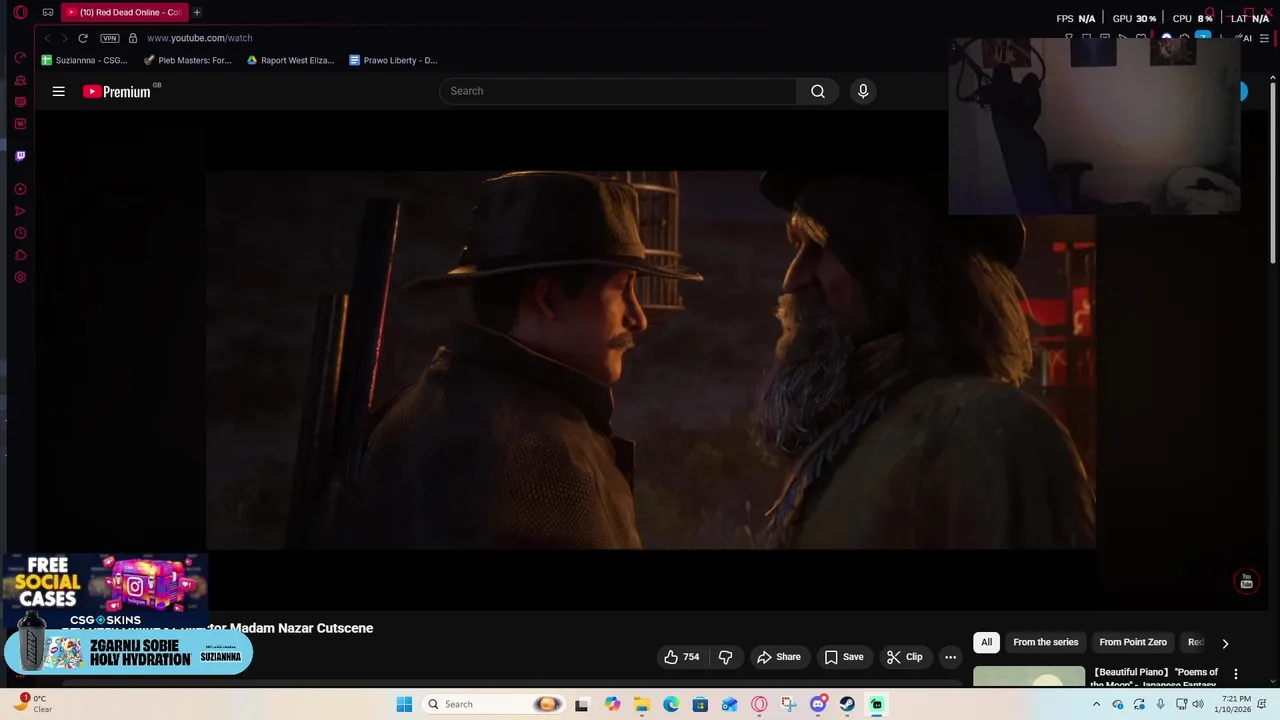Show hidden system tray icons chevron
Image resolution: width=1280 pixels, height=720 pixels.
(x=1097, y=704)
